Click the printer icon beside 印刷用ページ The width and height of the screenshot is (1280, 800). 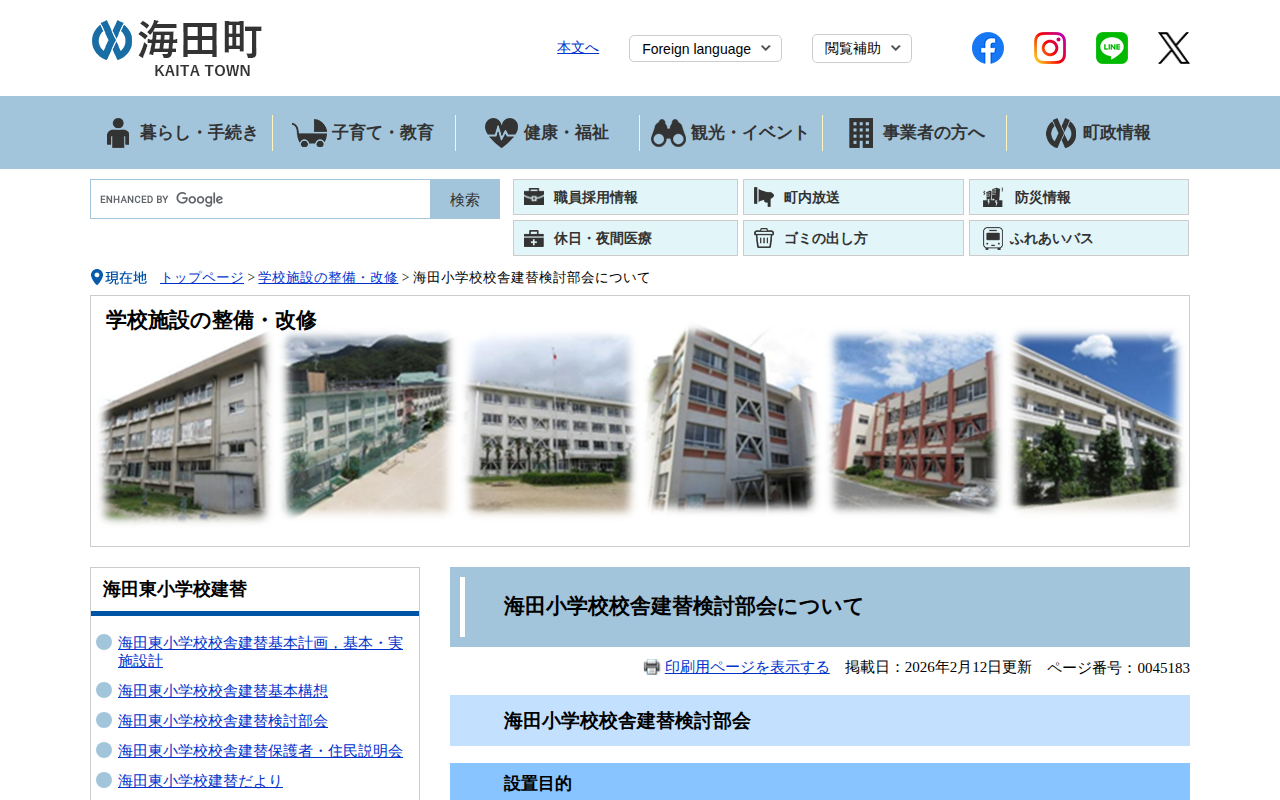pos(652,667)
